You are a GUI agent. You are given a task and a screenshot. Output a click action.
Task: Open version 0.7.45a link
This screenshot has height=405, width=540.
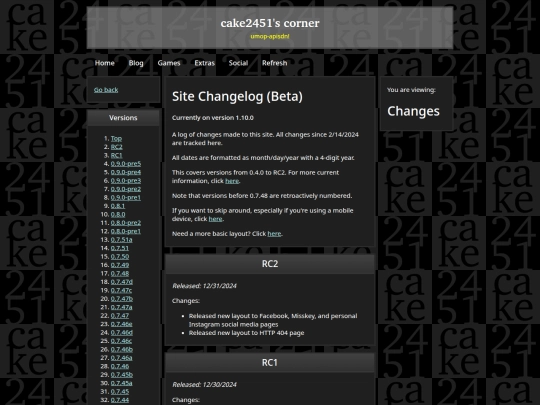coord(122,383)
